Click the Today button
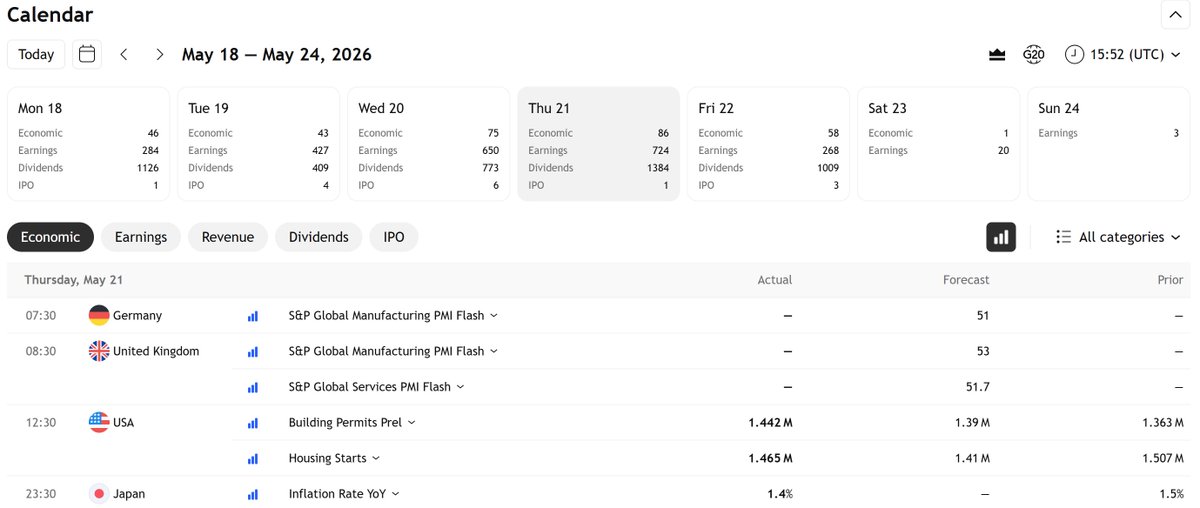The height and width of the screenshot is (508, 1200). (36, 54)
